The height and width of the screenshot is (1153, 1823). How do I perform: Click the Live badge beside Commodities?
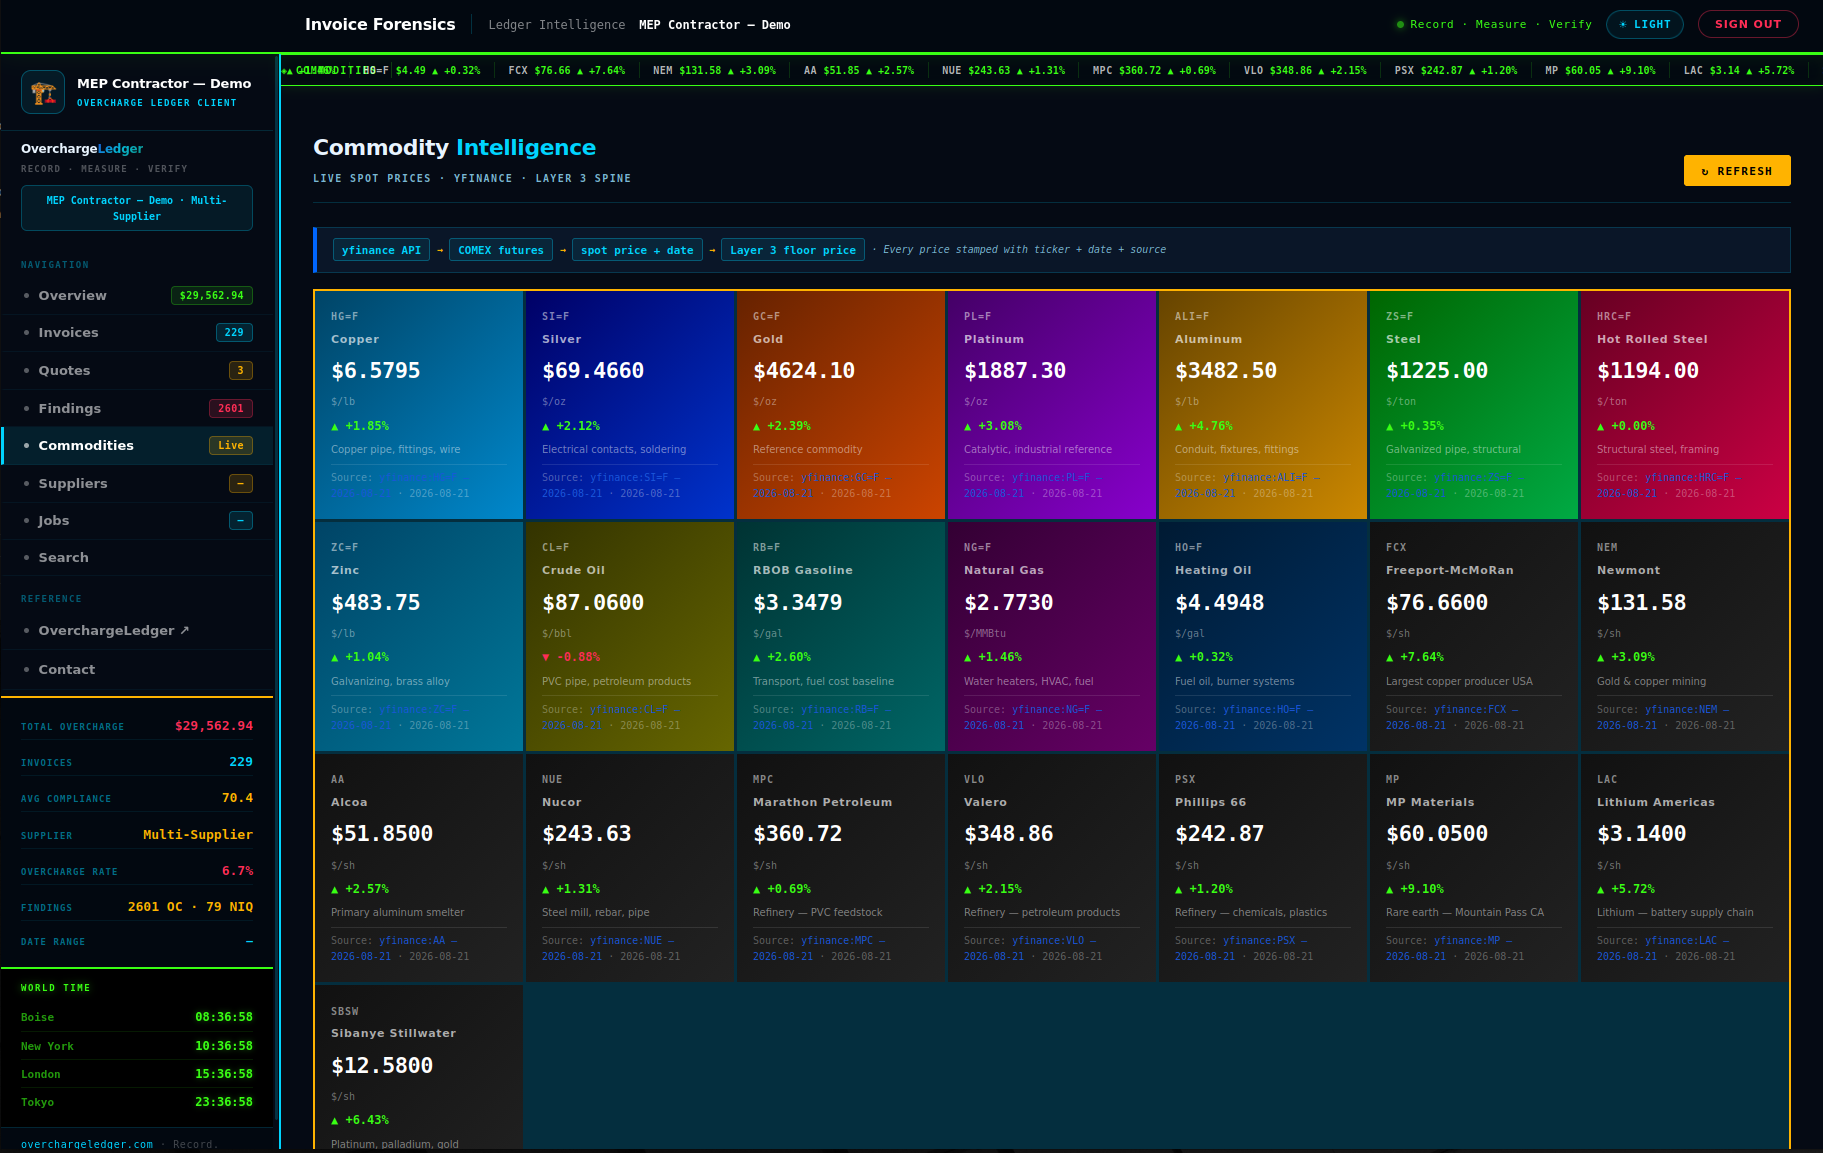pos(231,445)
